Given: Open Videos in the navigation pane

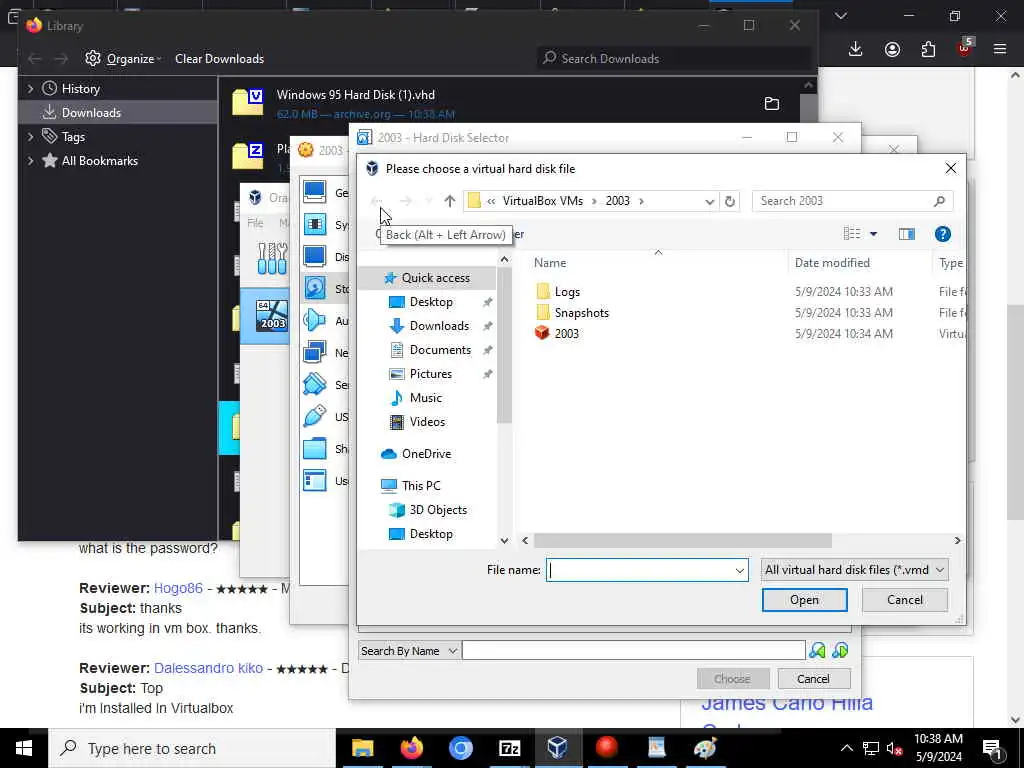Looking at the screenshot, I should click(426, 422).
